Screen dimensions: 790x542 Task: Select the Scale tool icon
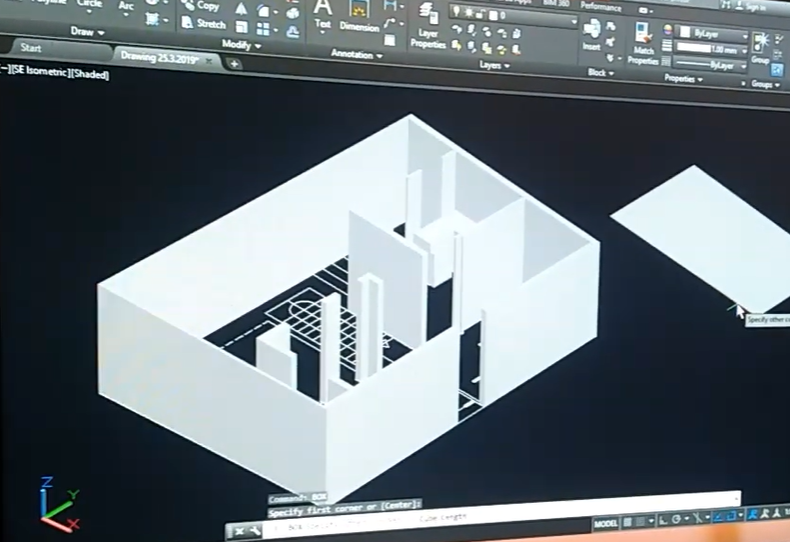click(242, 27)
